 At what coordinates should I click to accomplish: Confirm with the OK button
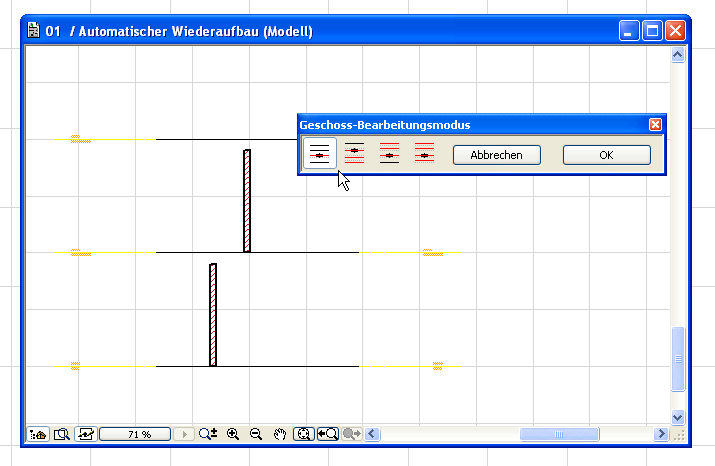pyautogui.click(x=606, y=155)
